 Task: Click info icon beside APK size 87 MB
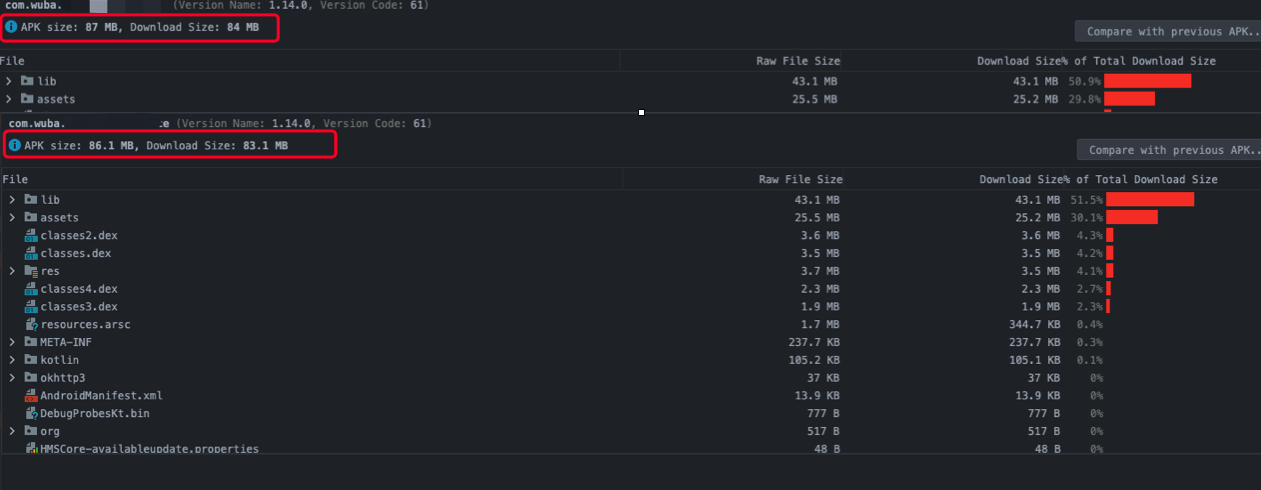click(x=12, y=28)
